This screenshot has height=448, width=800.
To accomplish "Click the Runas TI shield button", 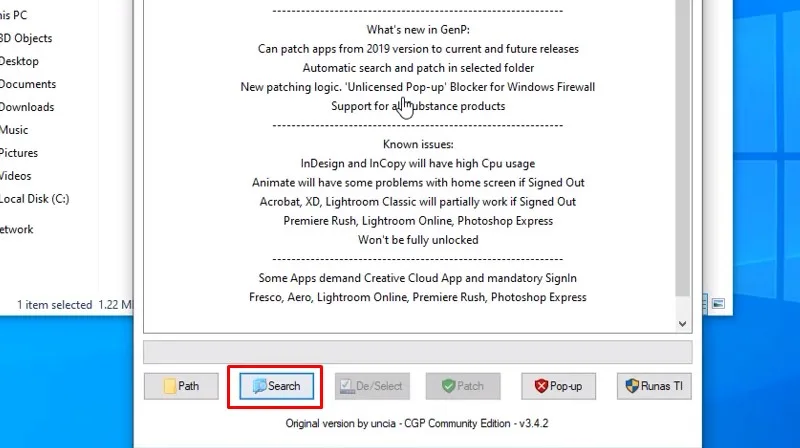I will click(654, 386).
